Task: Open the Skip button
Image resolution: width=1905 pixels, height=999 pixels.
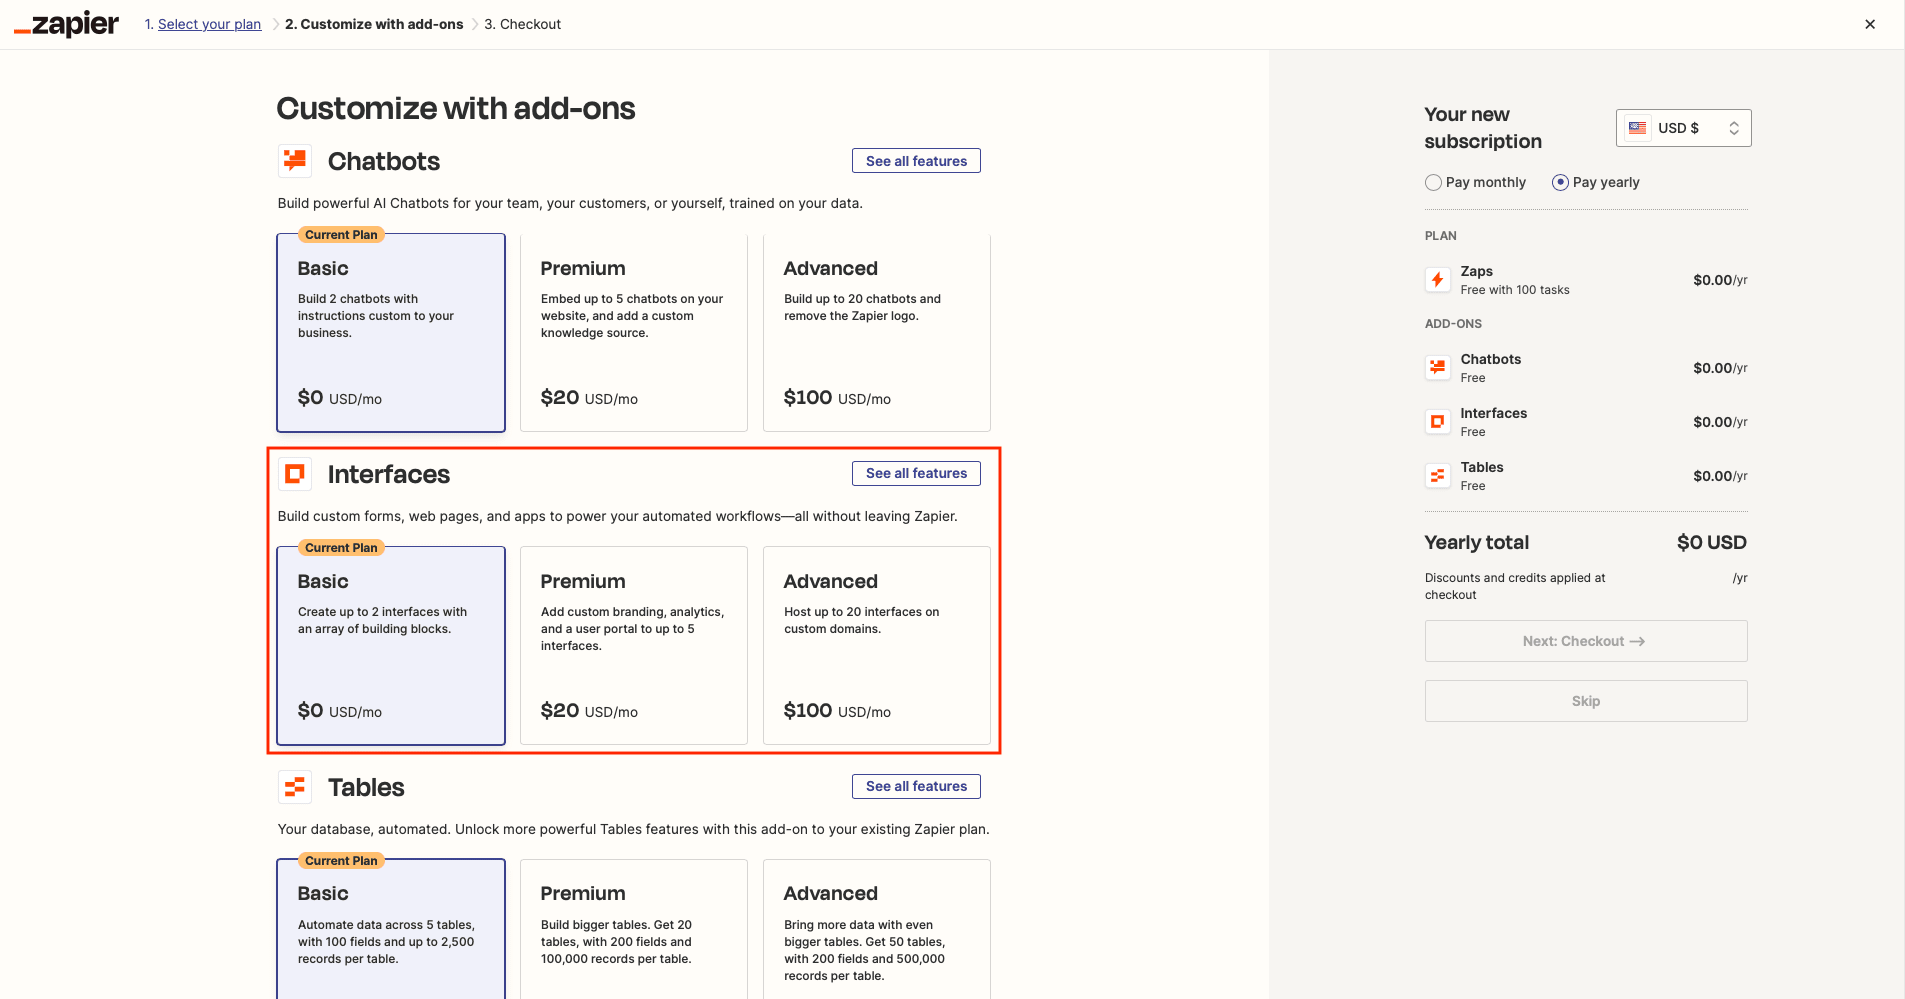Action: point(1585,700)
